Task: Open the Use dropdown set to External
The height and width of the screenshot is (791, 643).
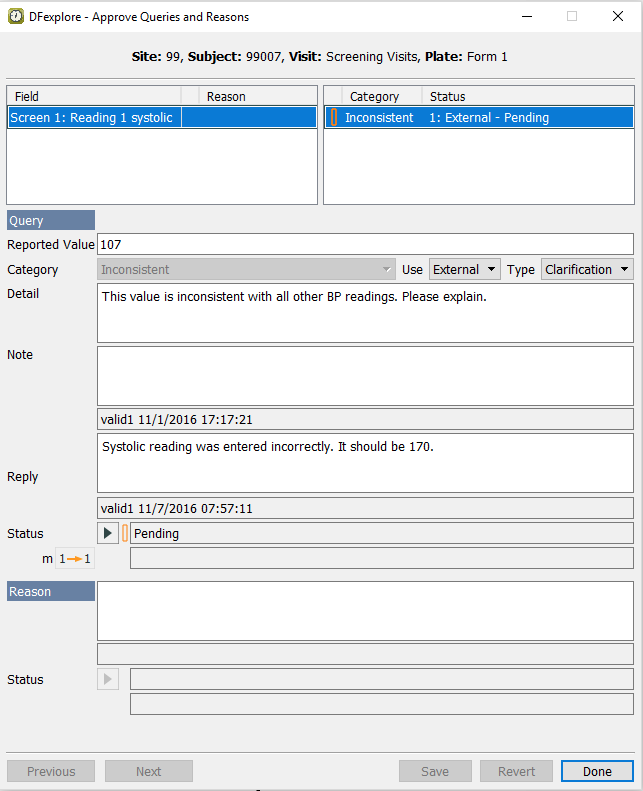Action: 464,270
